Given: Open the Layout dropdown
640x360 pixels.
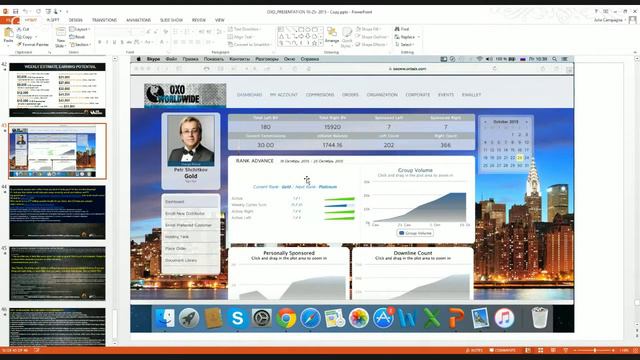Looking at the screenshot, I should pos(80,29).
